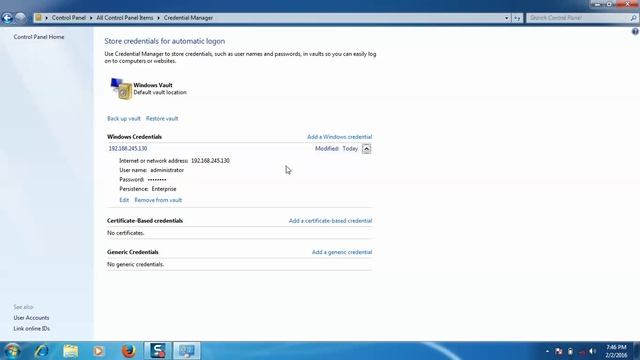Click the 'No certificates.' text
Viewport: 640px width, 360px height.
pyautogui.click(x=126, y=233)
